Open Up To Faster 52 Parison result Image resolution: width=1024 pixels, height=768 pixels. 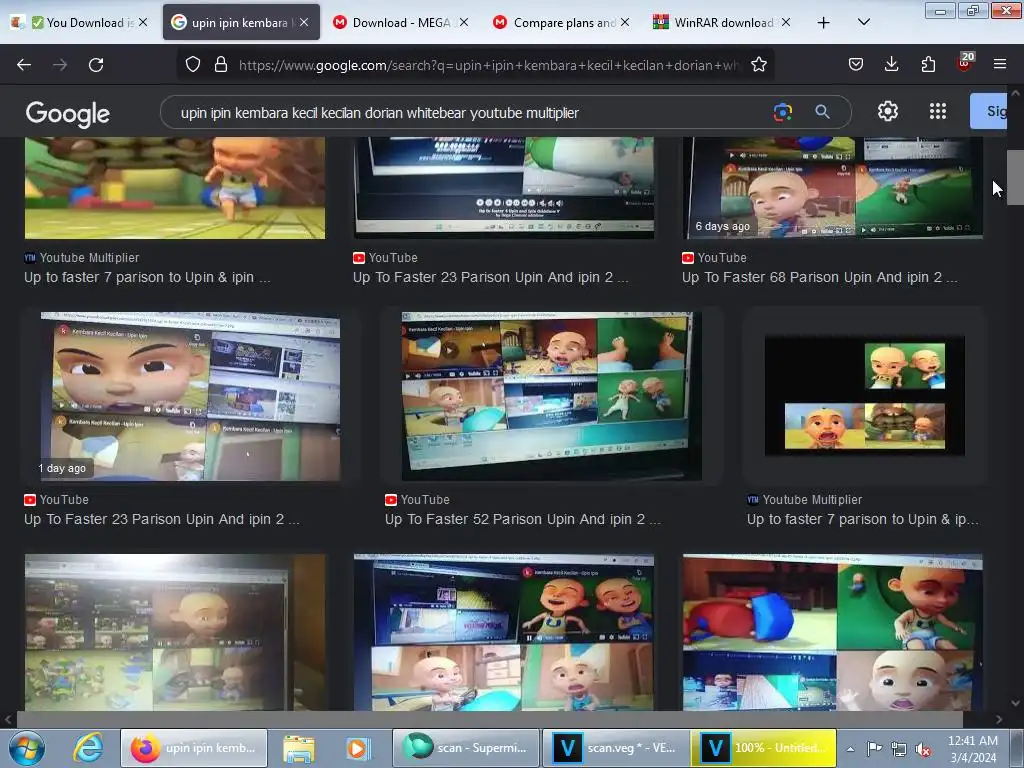(x=522, y=519)
